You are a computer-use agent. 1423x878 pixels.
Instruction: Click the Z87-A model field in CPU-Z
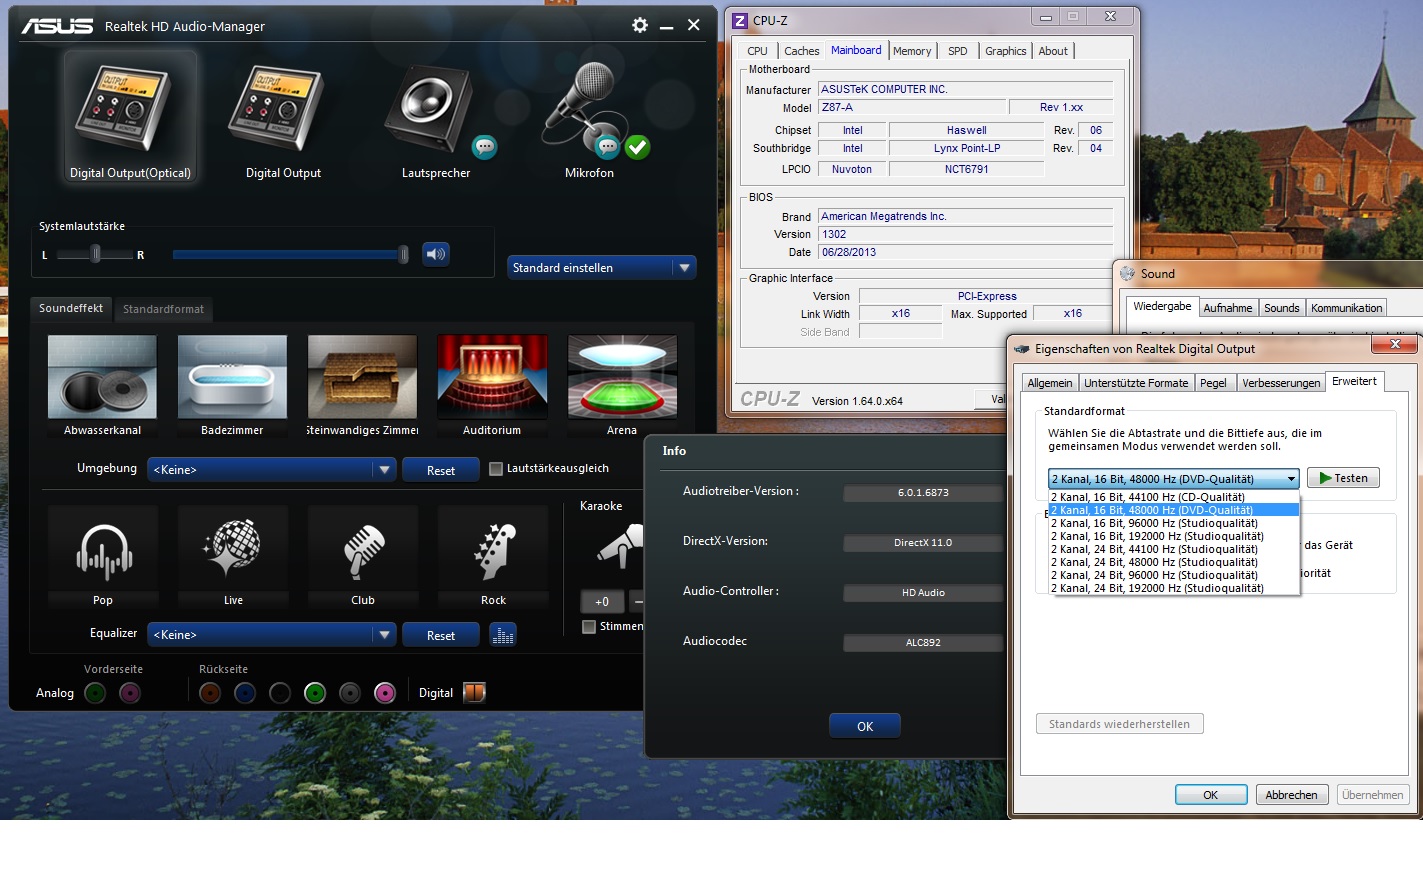[912, 107]
